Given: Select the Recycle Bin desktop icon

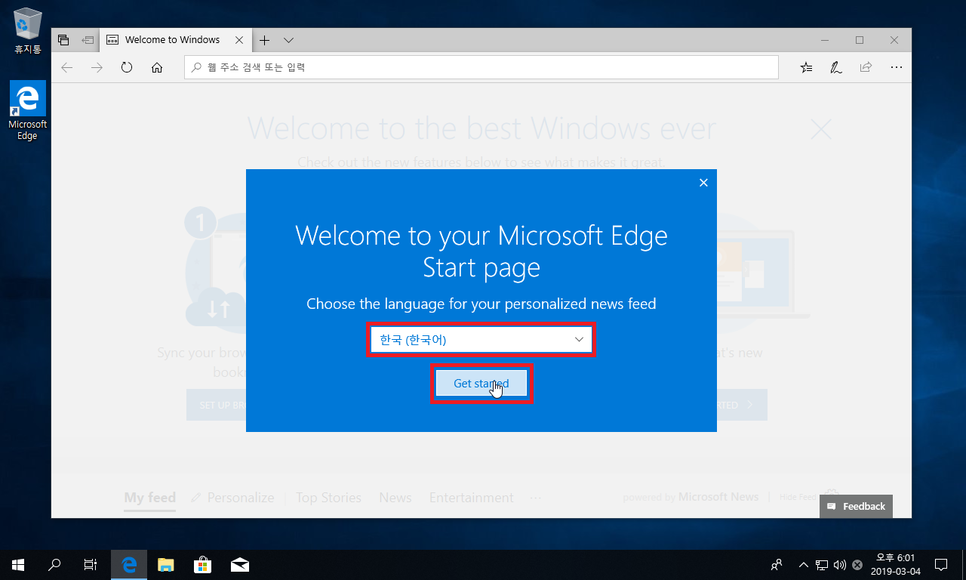Looking at the screenshot, I should pos(28,31).
